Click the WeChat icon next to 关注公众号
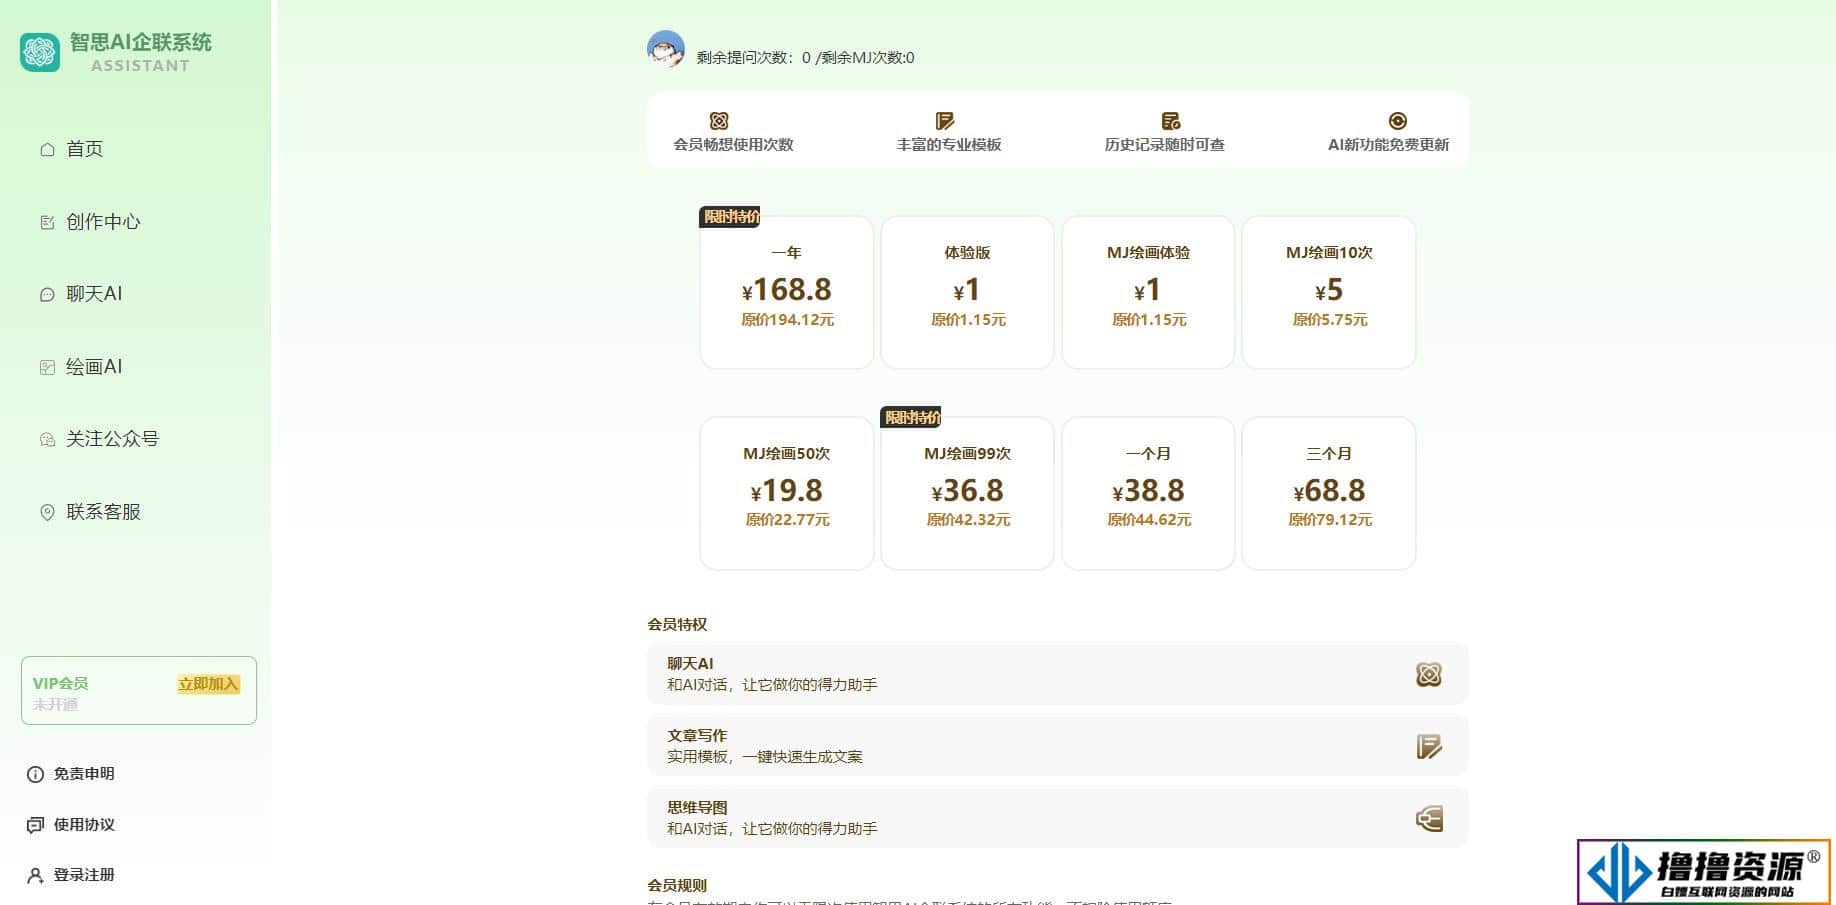Screen dimensions: 1836x905 (x=47, y=439)
